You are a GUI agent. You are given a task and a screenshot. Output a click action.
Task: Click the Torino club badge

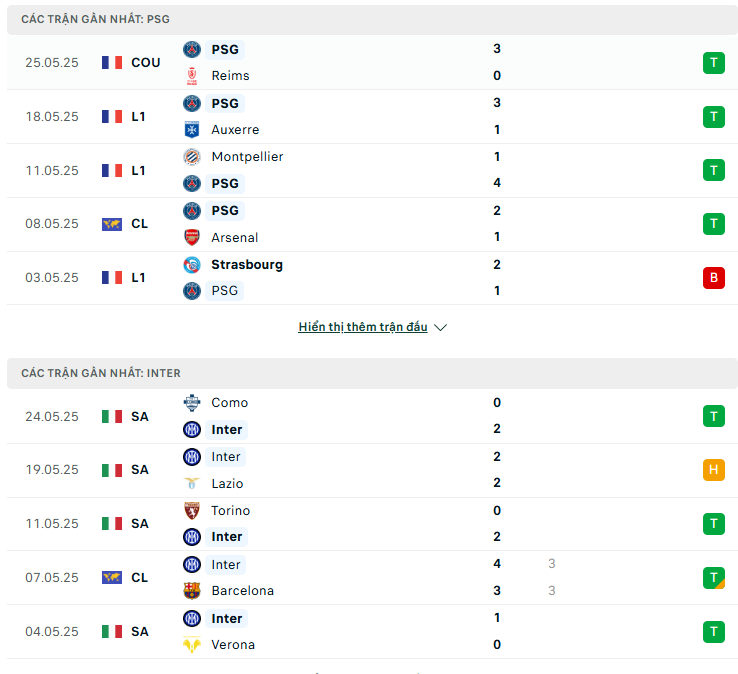[192, 511]
